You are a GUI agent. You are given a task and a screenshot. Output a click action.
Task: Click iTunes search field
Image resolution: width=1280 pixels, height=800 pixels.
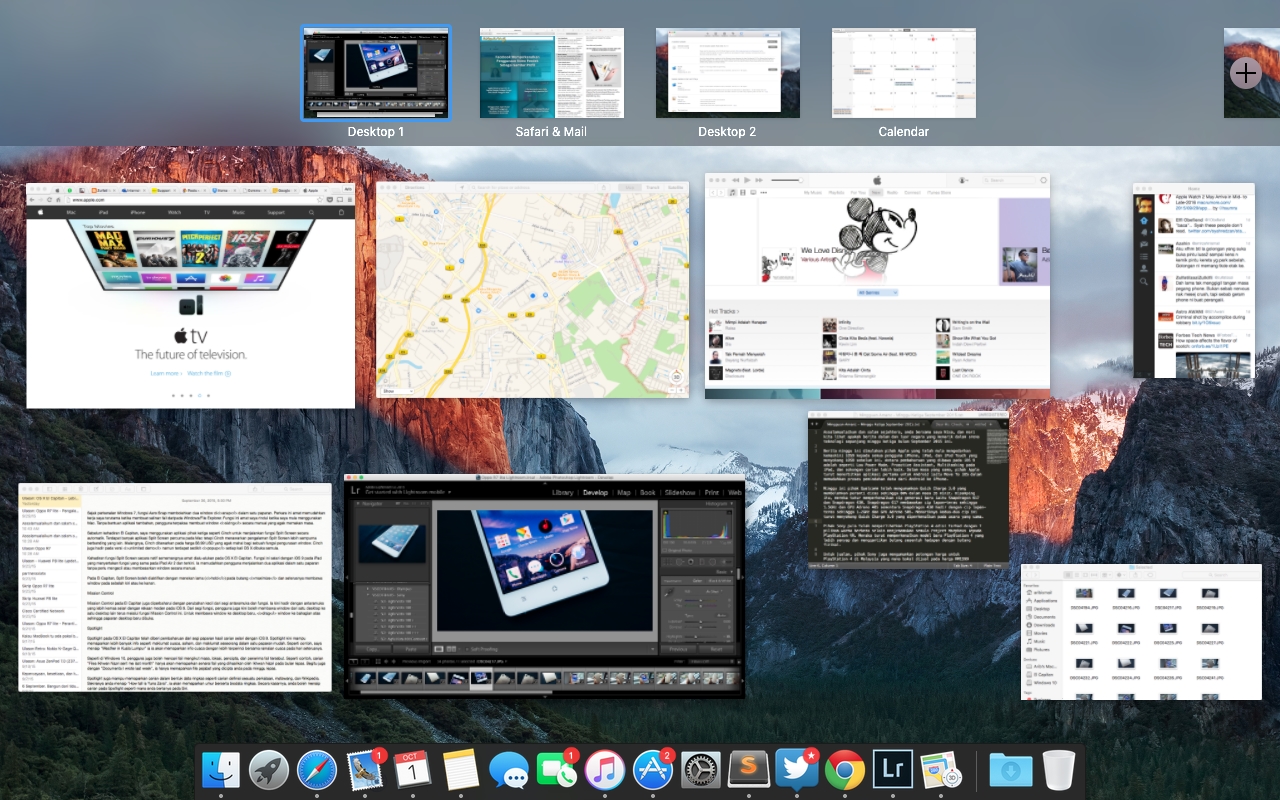(x=1009, y=180)
